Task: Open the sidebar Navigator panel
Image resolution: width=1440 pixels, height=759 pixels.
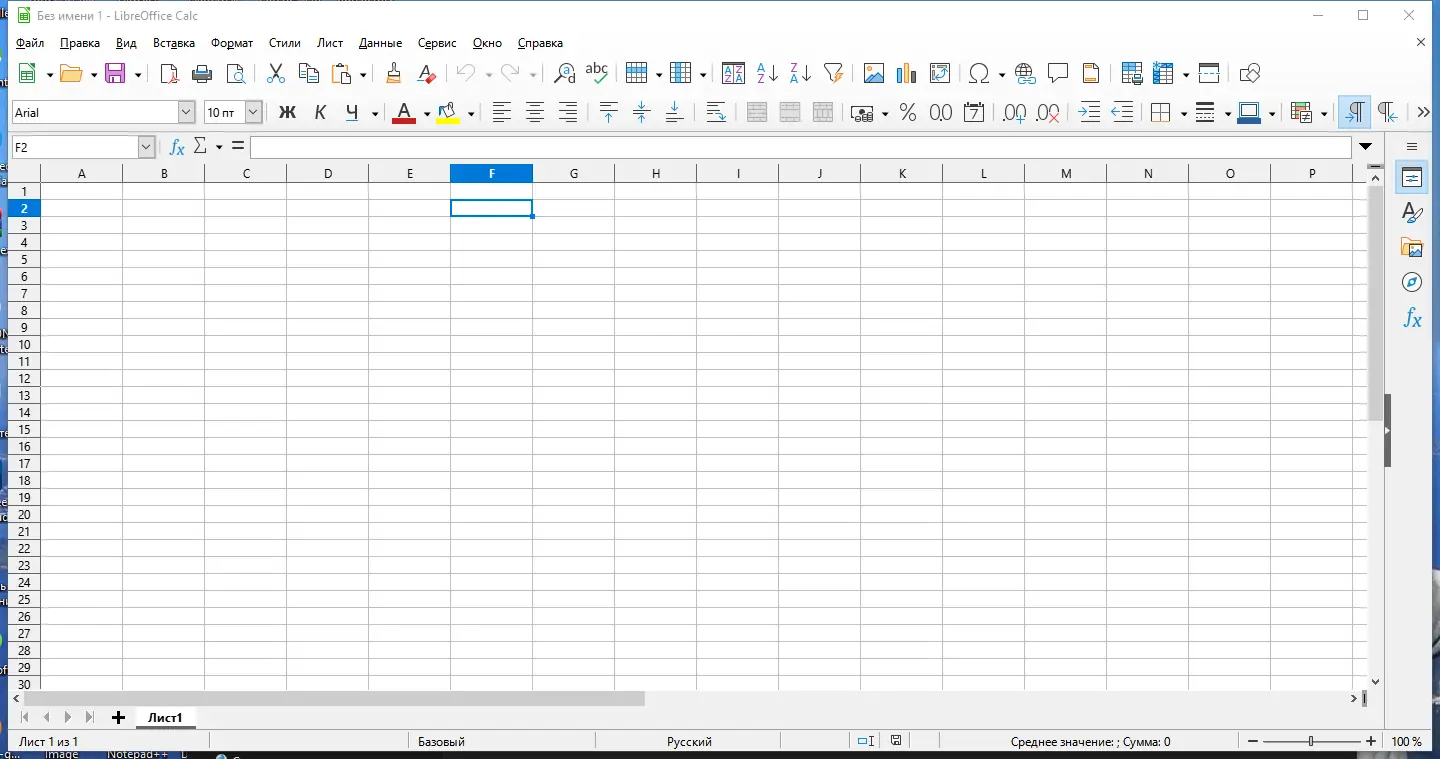Action: coord(1412,282)
